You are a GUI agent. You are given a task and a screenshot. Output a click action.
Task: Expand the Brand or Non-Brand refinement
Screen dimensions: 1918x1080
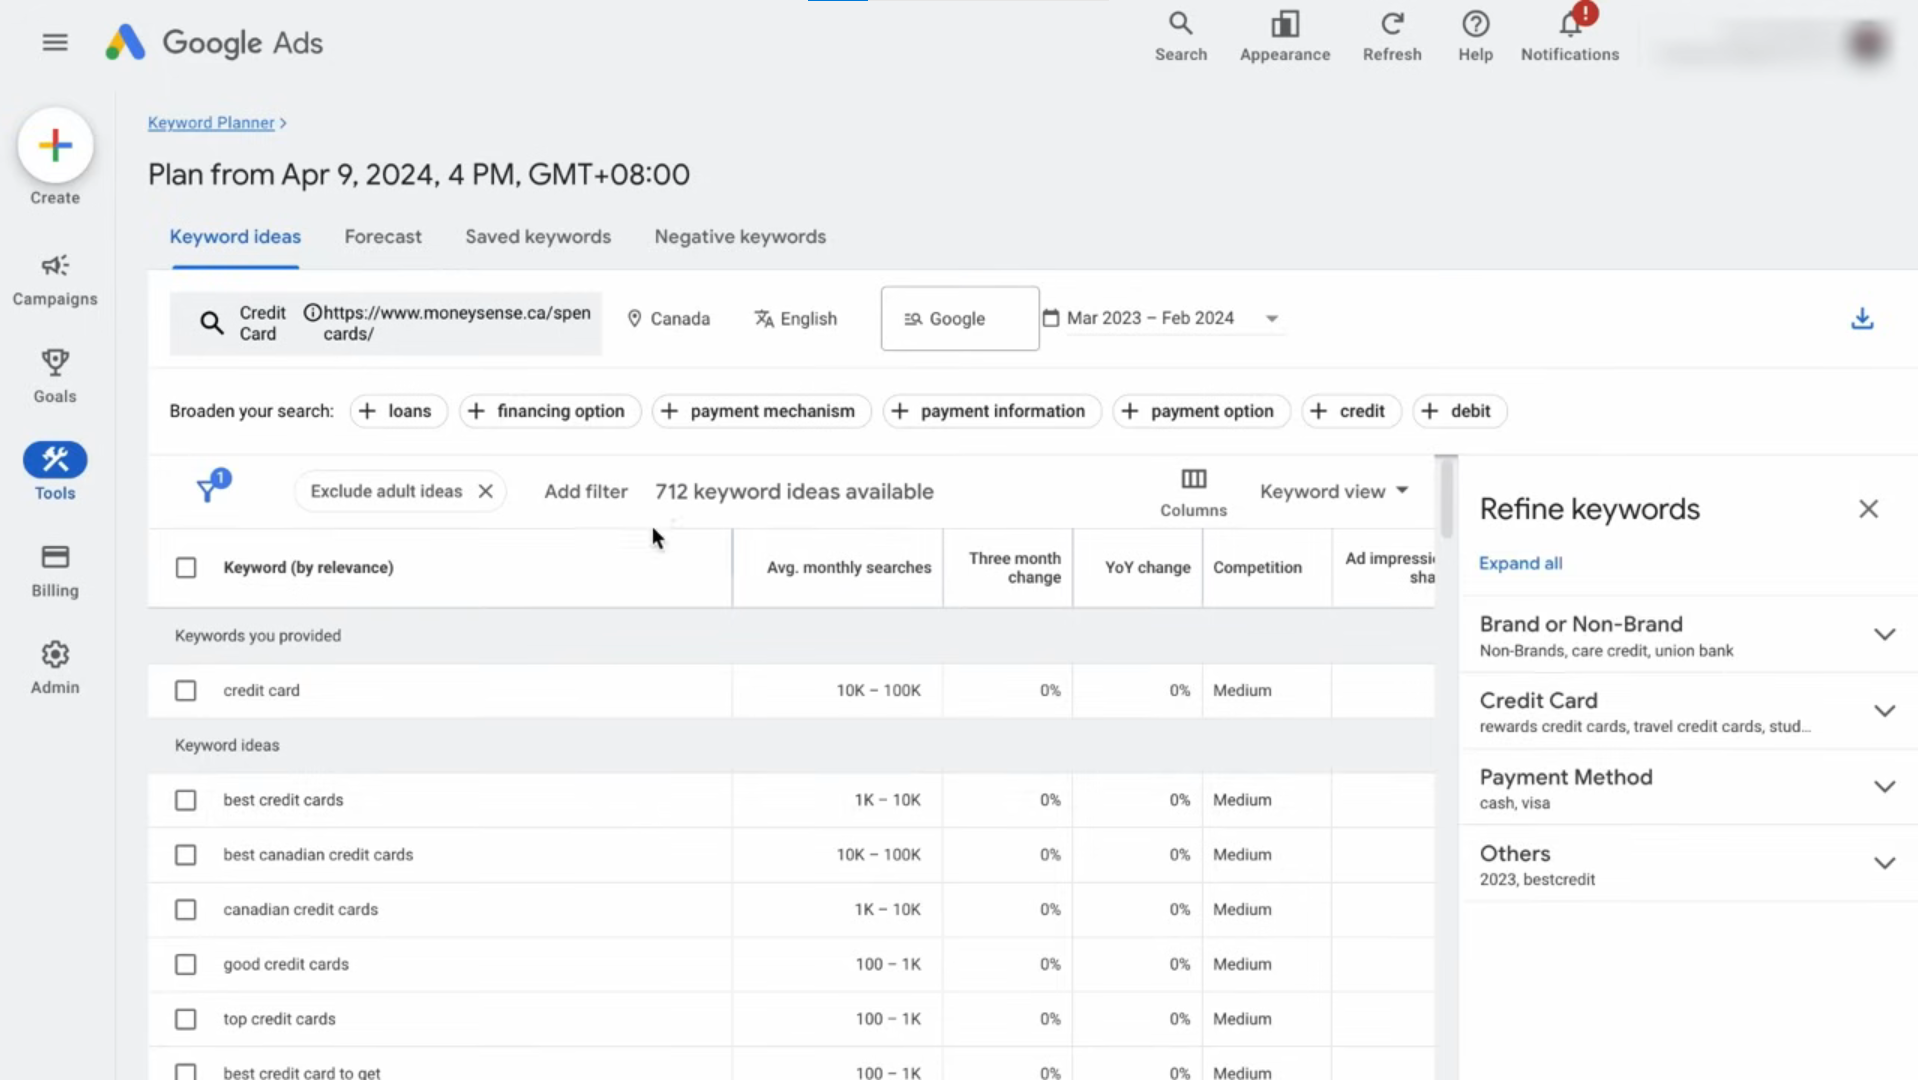click(1884, 634)
